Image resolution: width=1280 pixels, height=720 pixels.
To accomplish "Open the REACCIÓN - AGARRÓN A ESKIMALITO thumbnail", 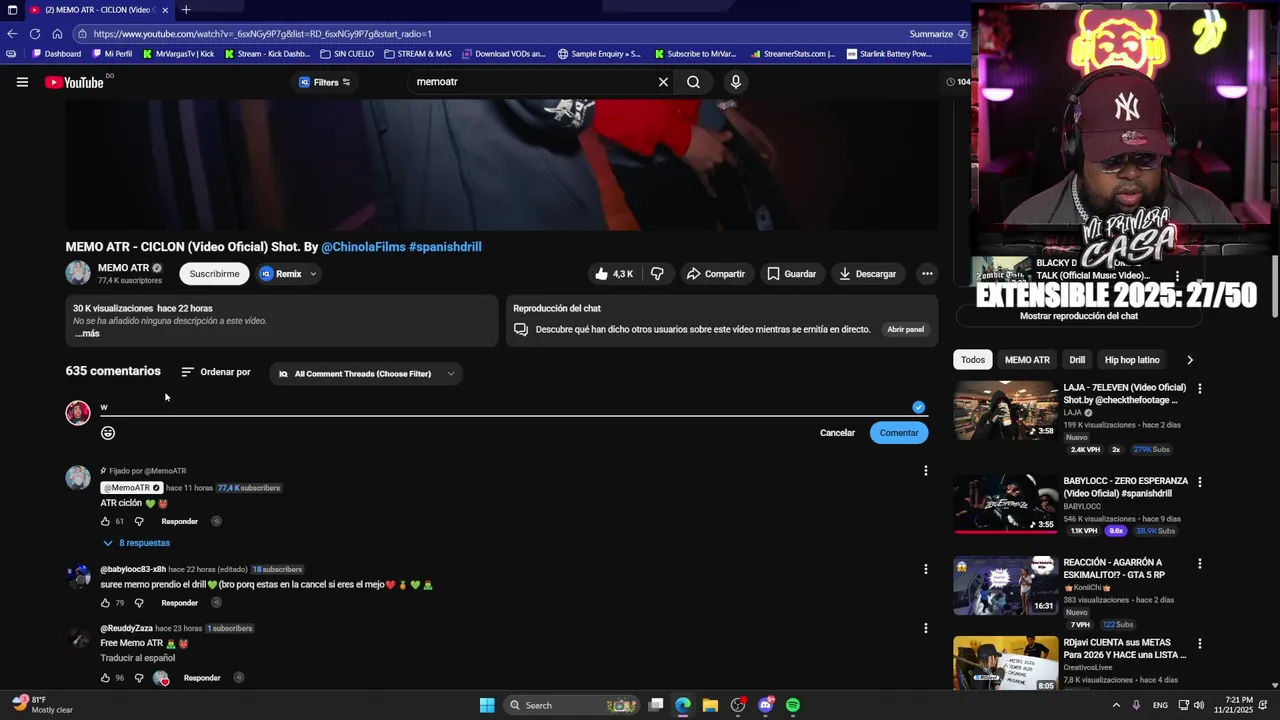I will (1005, 586).
